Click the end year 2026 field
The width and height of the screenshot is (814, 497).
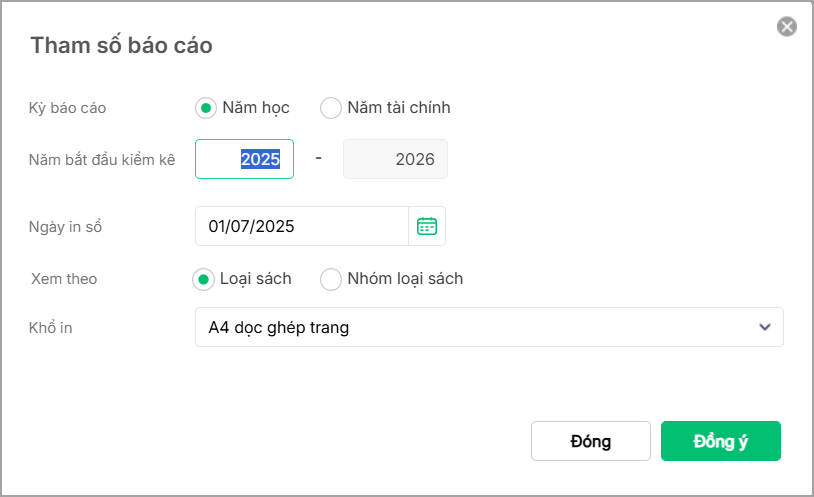396,159
